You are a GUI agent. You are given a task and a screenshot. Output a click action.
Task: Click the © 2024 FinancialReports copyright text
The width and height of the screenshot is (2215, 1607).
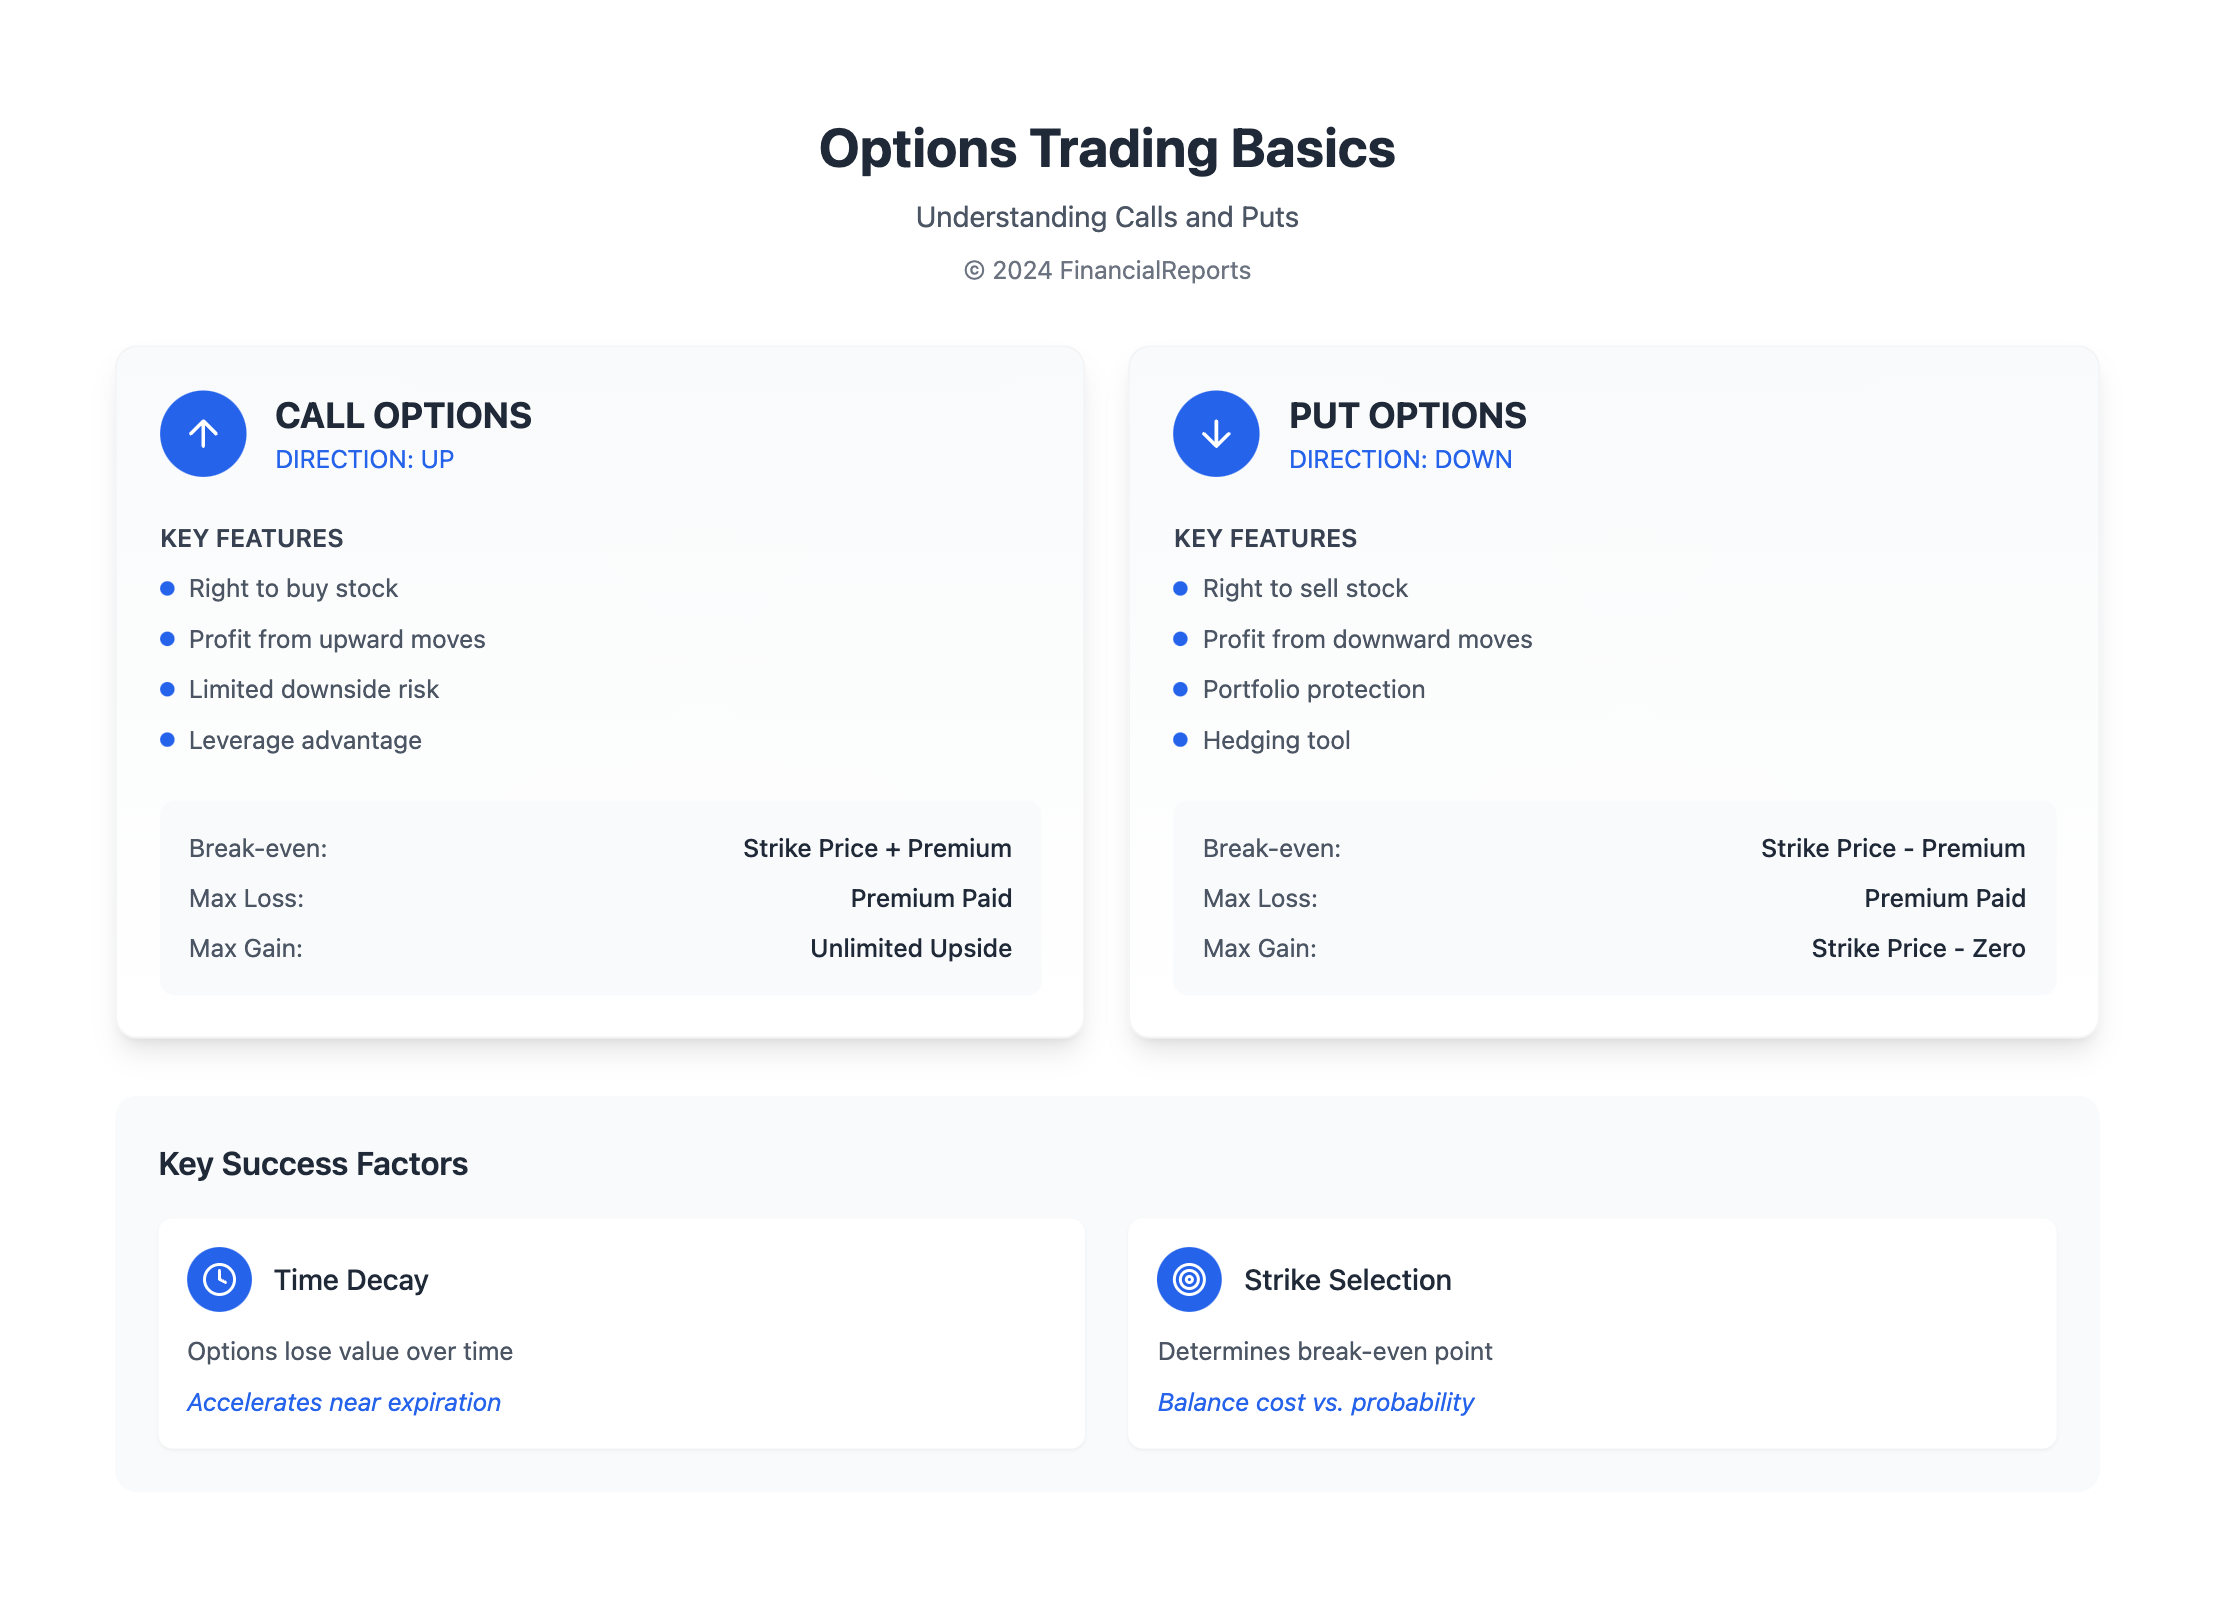(1107, 270)
